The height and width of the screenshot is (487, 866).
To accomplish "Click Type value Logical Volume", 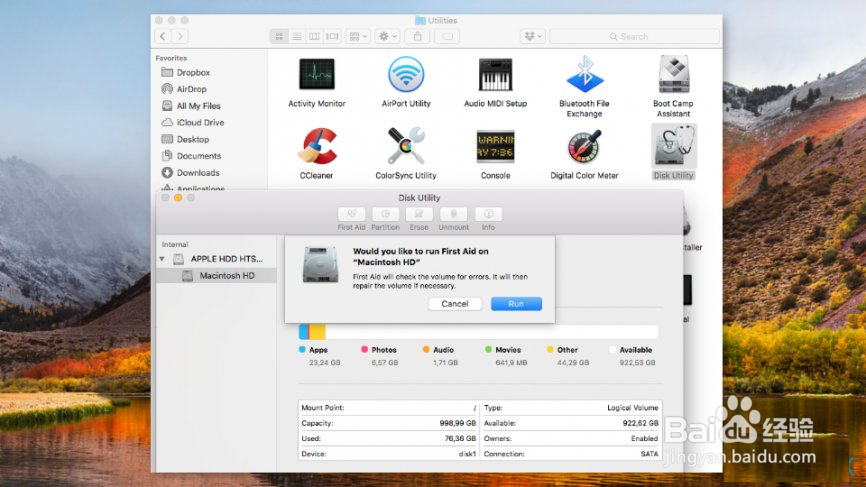I will [x=632, y=407].
